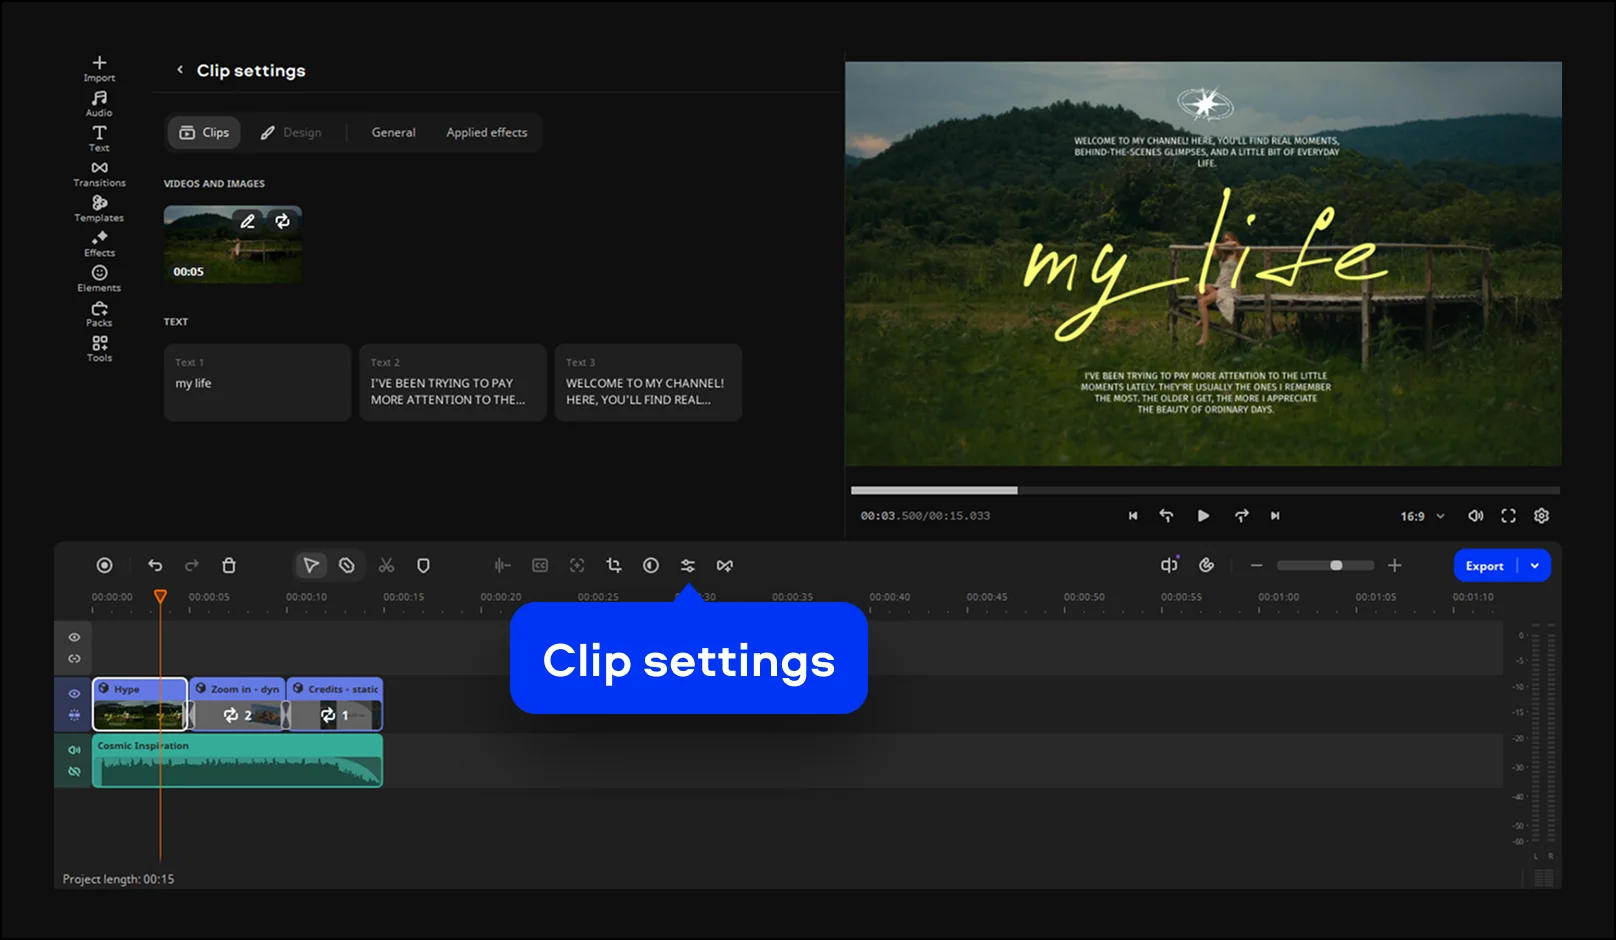Expand the Export options arrow
This screenshot has width=1616, height=940.
pyautogui.click(x=1535, y=566)
